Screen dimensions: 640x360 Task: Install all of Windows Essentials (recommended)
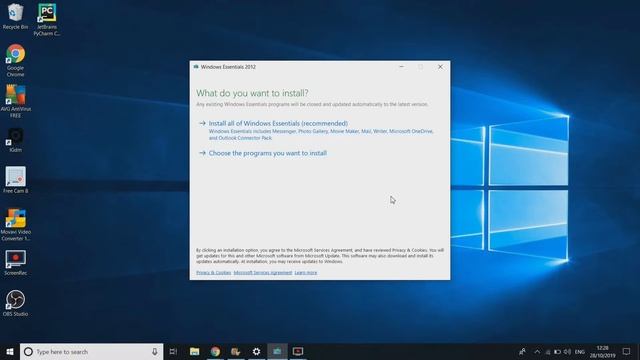[x=278, y=123]
